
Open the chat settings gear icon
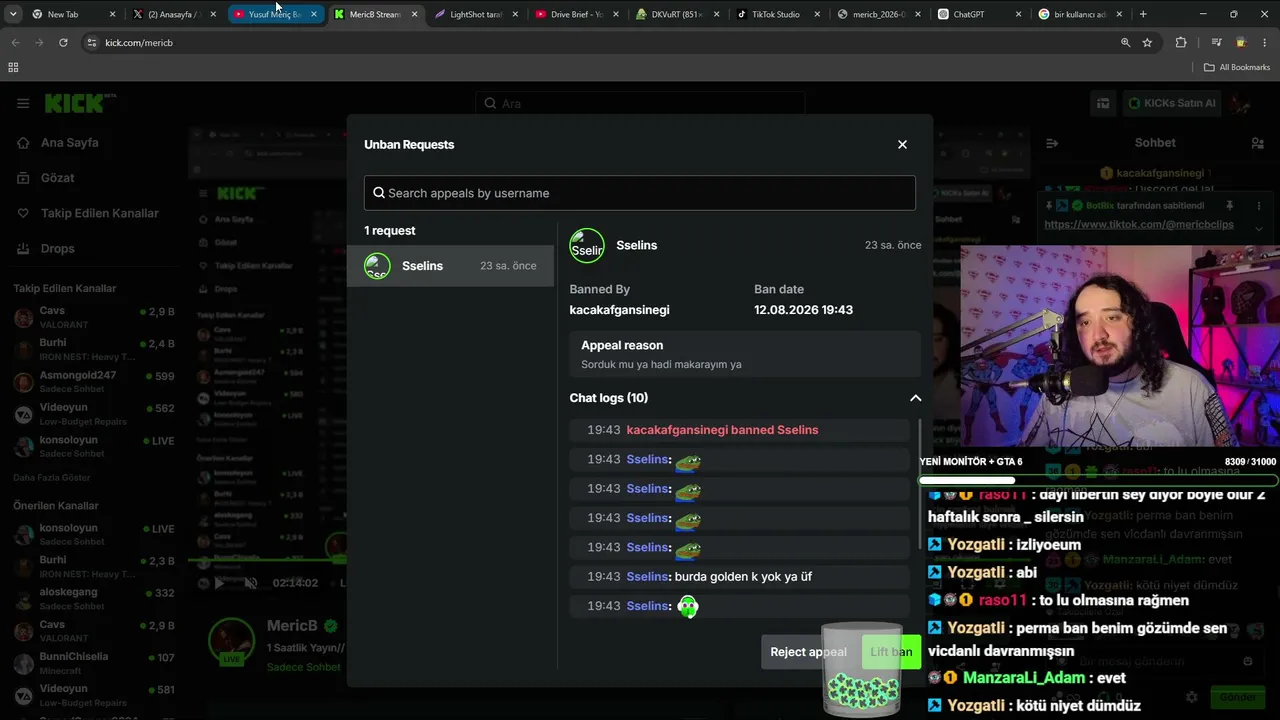pyautogui.click(x=1191, y=697)
